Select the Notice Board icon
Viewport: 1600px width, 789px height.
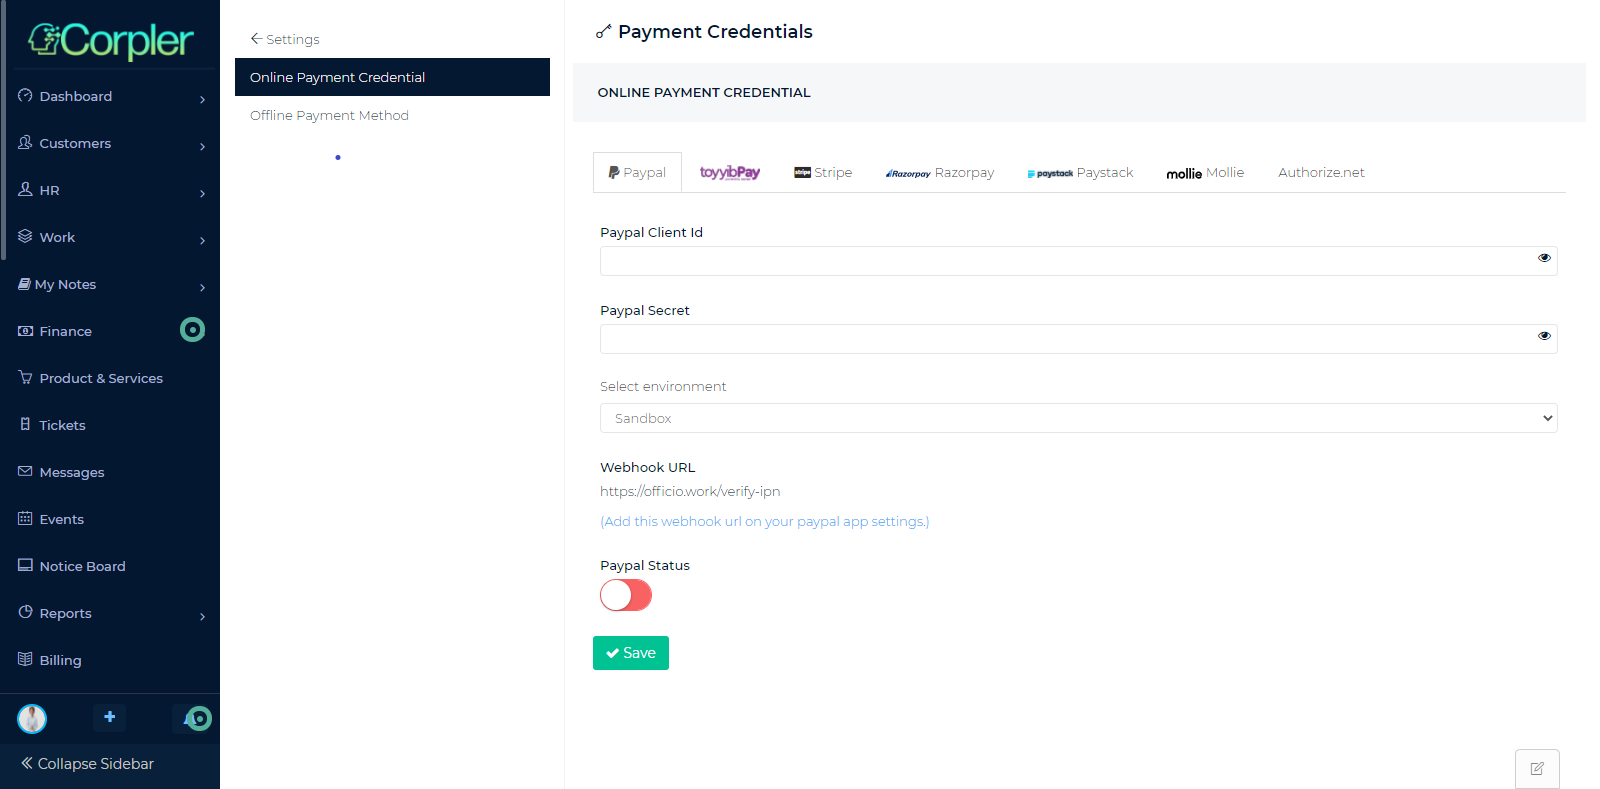point(24,565)
